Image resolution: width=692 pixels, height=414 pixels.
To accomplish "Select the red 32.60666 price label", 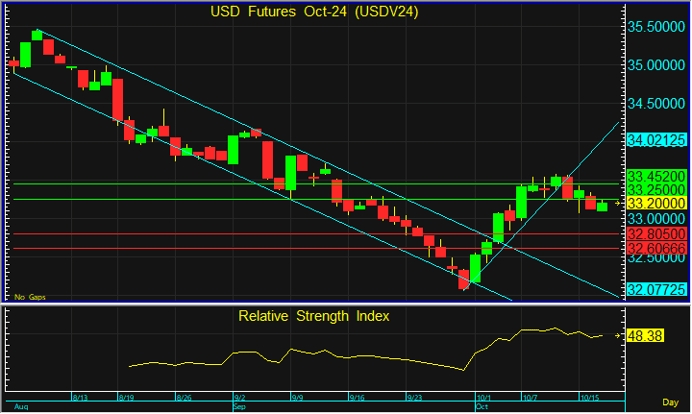I will coord(655,248).
